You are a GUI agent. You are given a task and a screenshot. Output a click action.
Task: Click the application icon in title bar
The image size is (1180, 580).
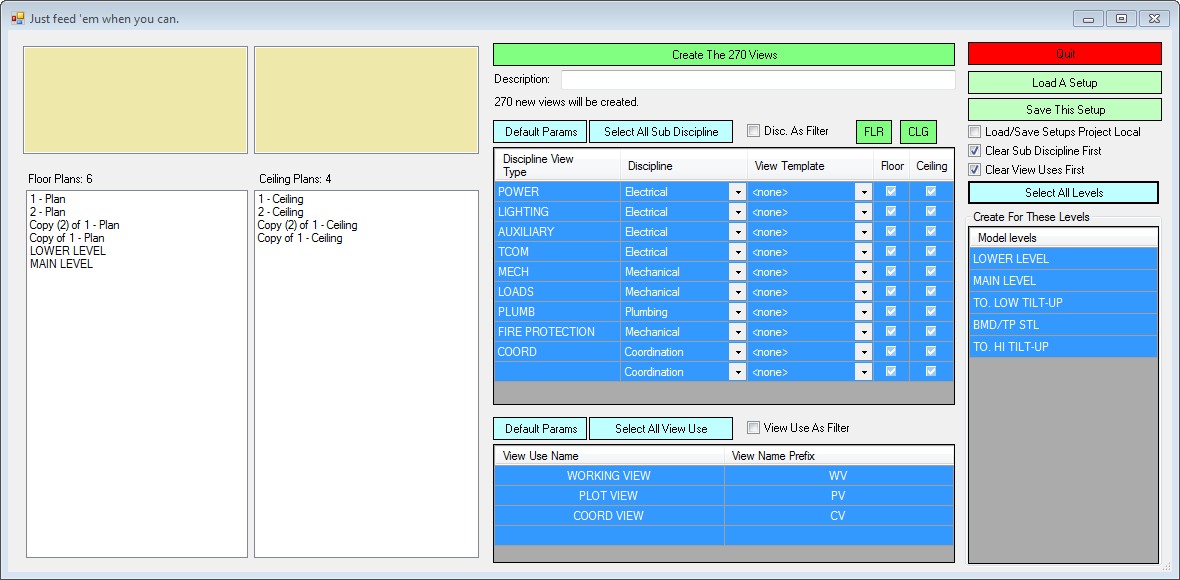[17, 17]
